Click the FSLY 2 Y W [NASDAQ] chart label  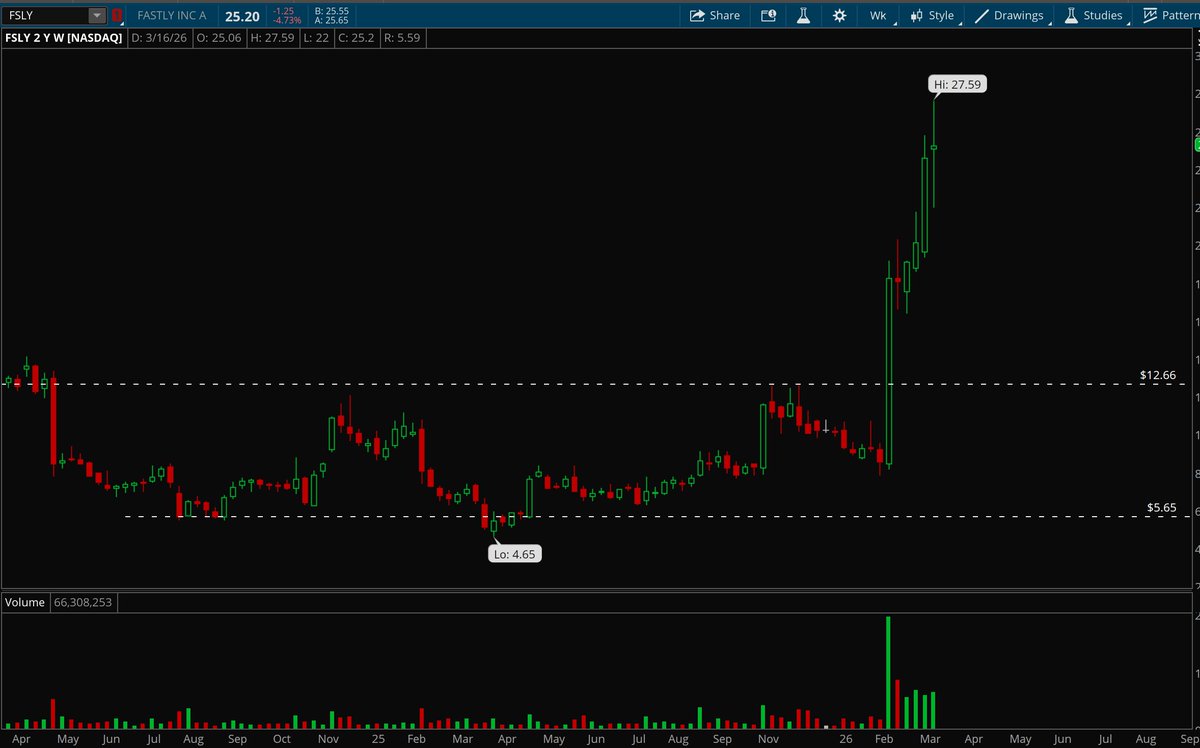(x=64, y=38)
